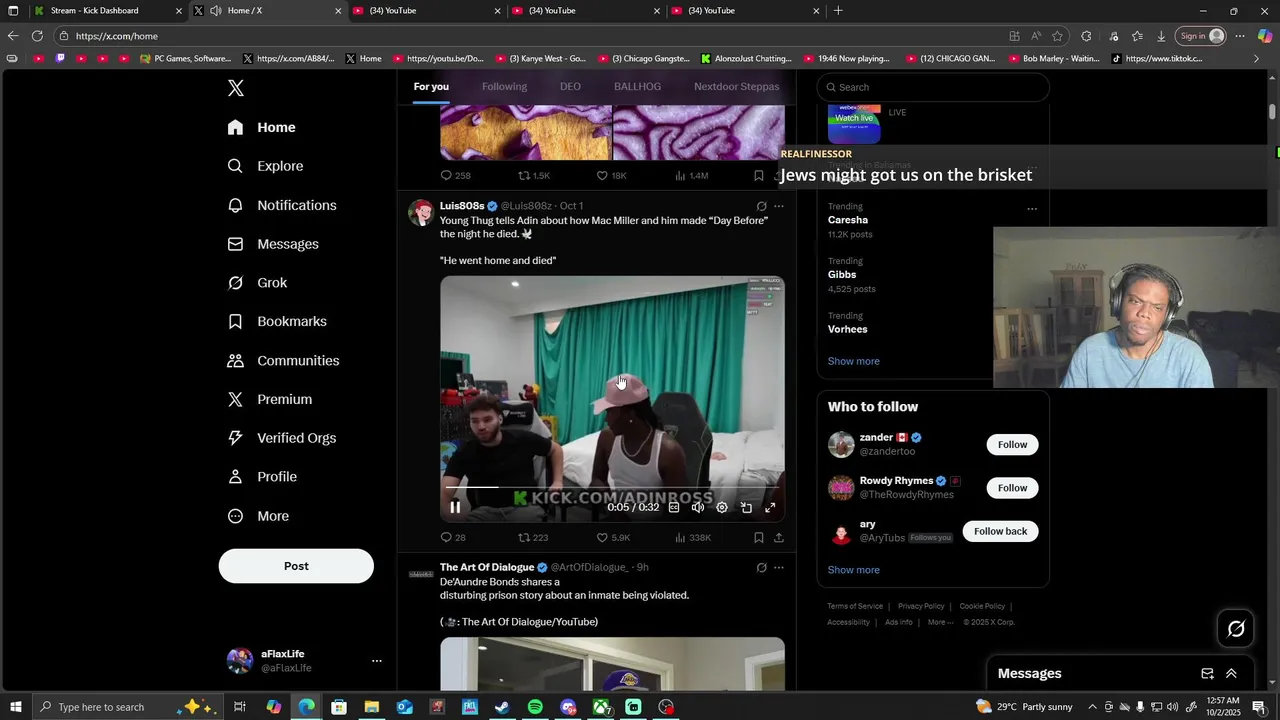Image resolution: width=1280 pixels, height=720 pixels.
Task: Enter fullscreen on the video
Action: [770, 507]
